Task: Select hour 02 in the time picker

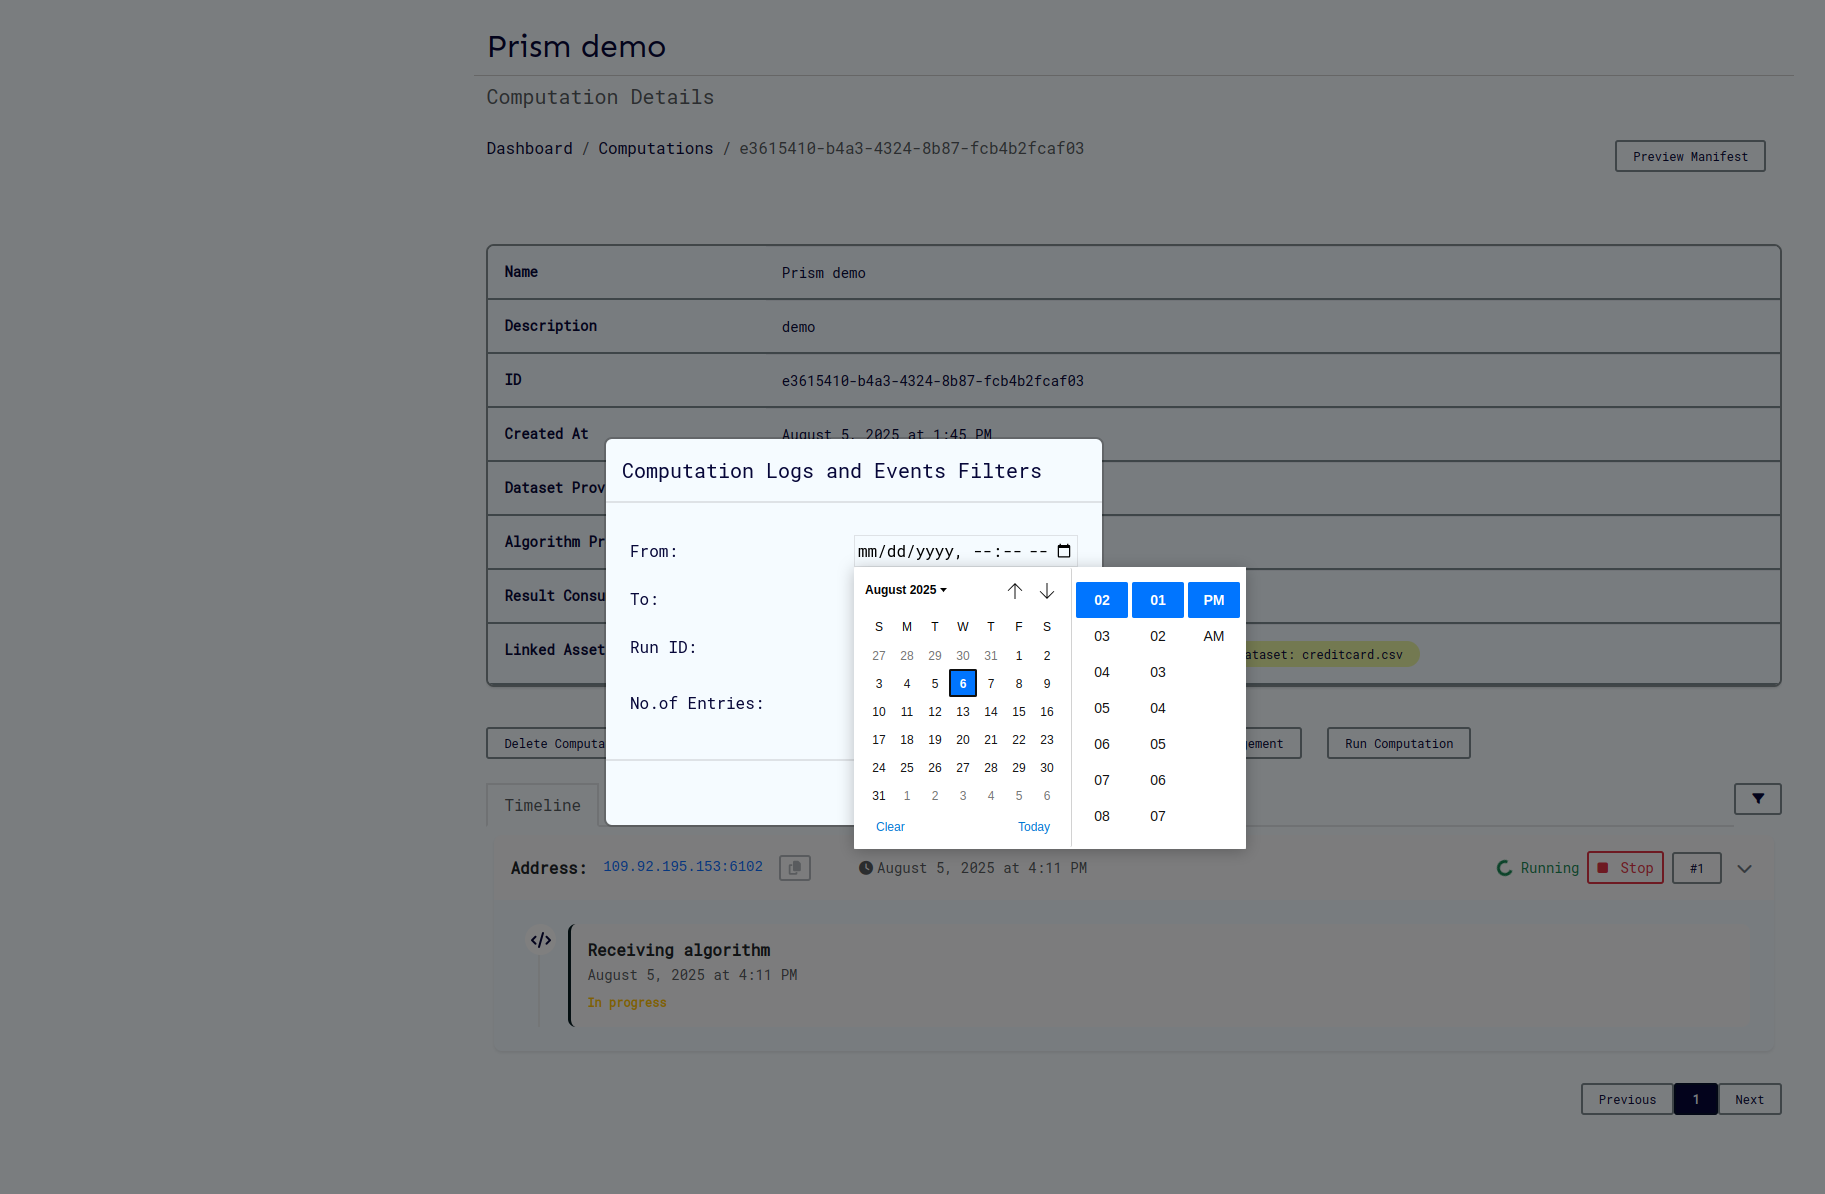Action: point(1102,600)
